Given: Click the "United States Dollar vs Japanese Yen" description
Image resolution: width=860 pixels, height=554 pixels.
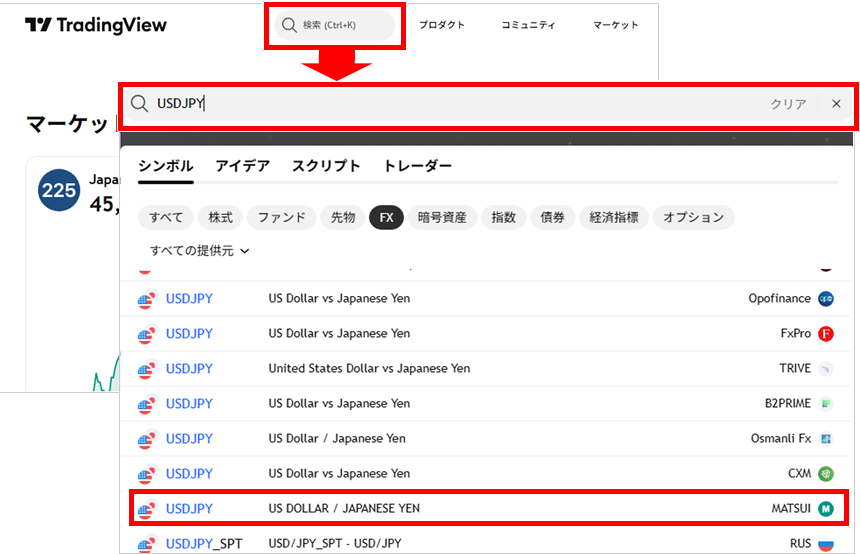Looking at the screenshot, I should (x=369, y=369).
